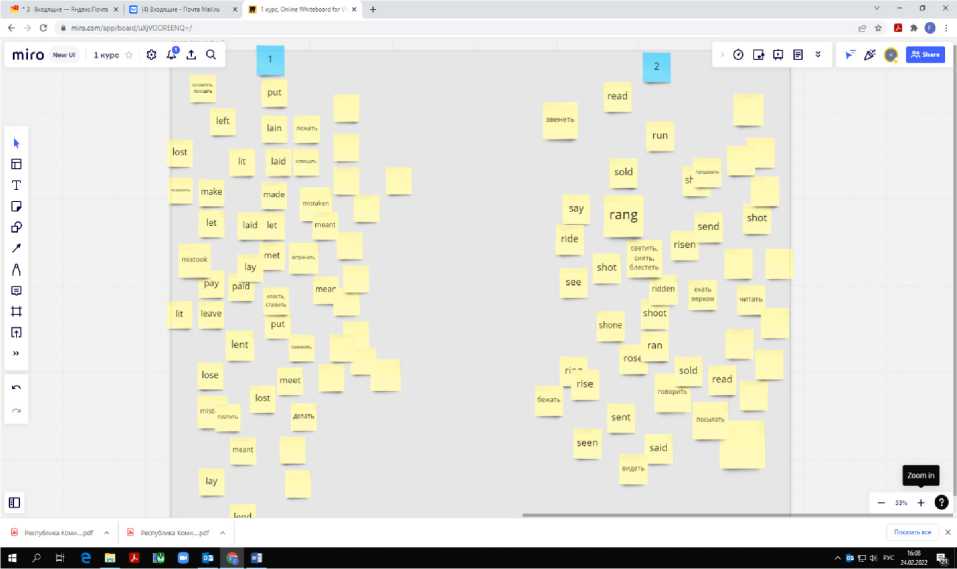Switch to the Yandex Mail tab

click(63, 9)
